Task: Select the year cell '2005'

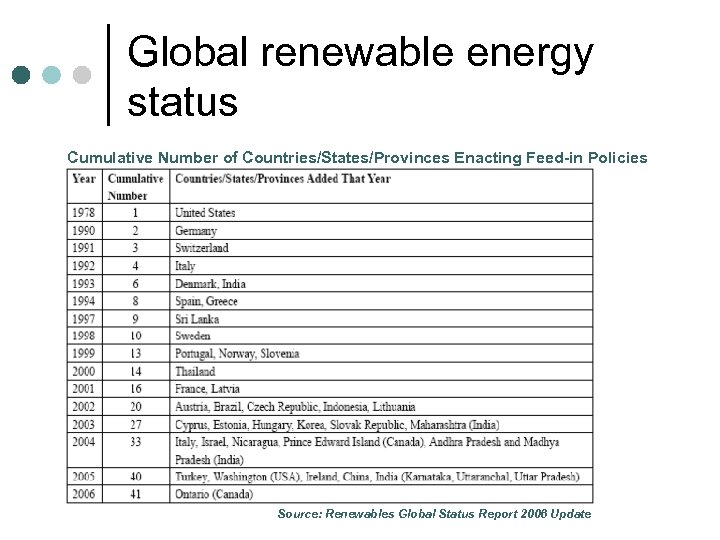Action: pyautogui.click(x=84, y=477)
